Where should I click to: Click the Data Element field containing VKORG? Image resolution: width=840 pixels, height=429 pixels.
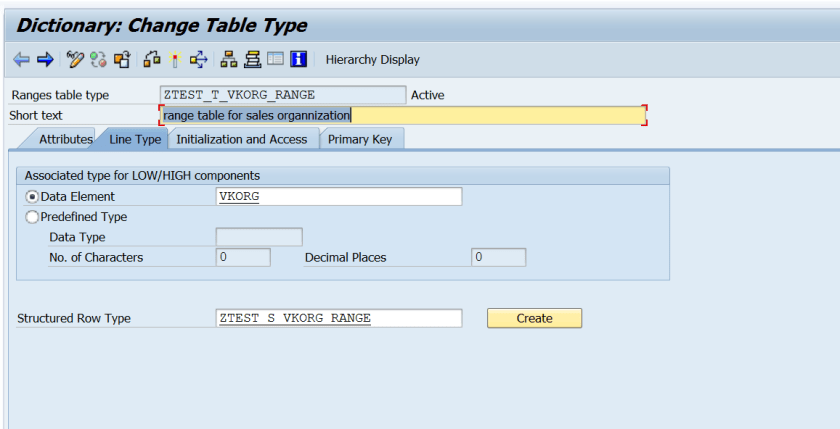(339, 197)
